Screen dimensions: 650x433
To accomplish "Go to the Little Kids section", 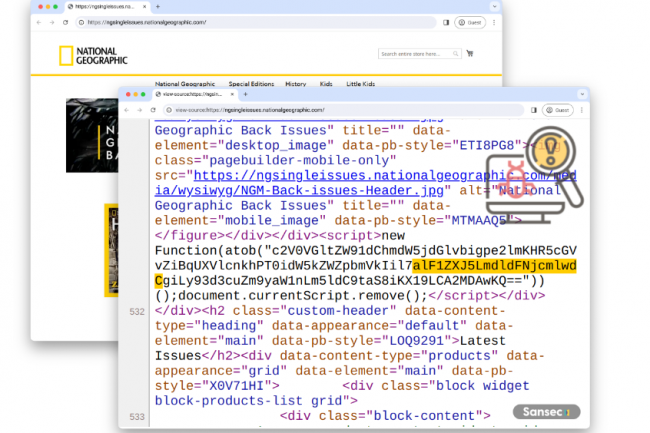I will 362,84.
